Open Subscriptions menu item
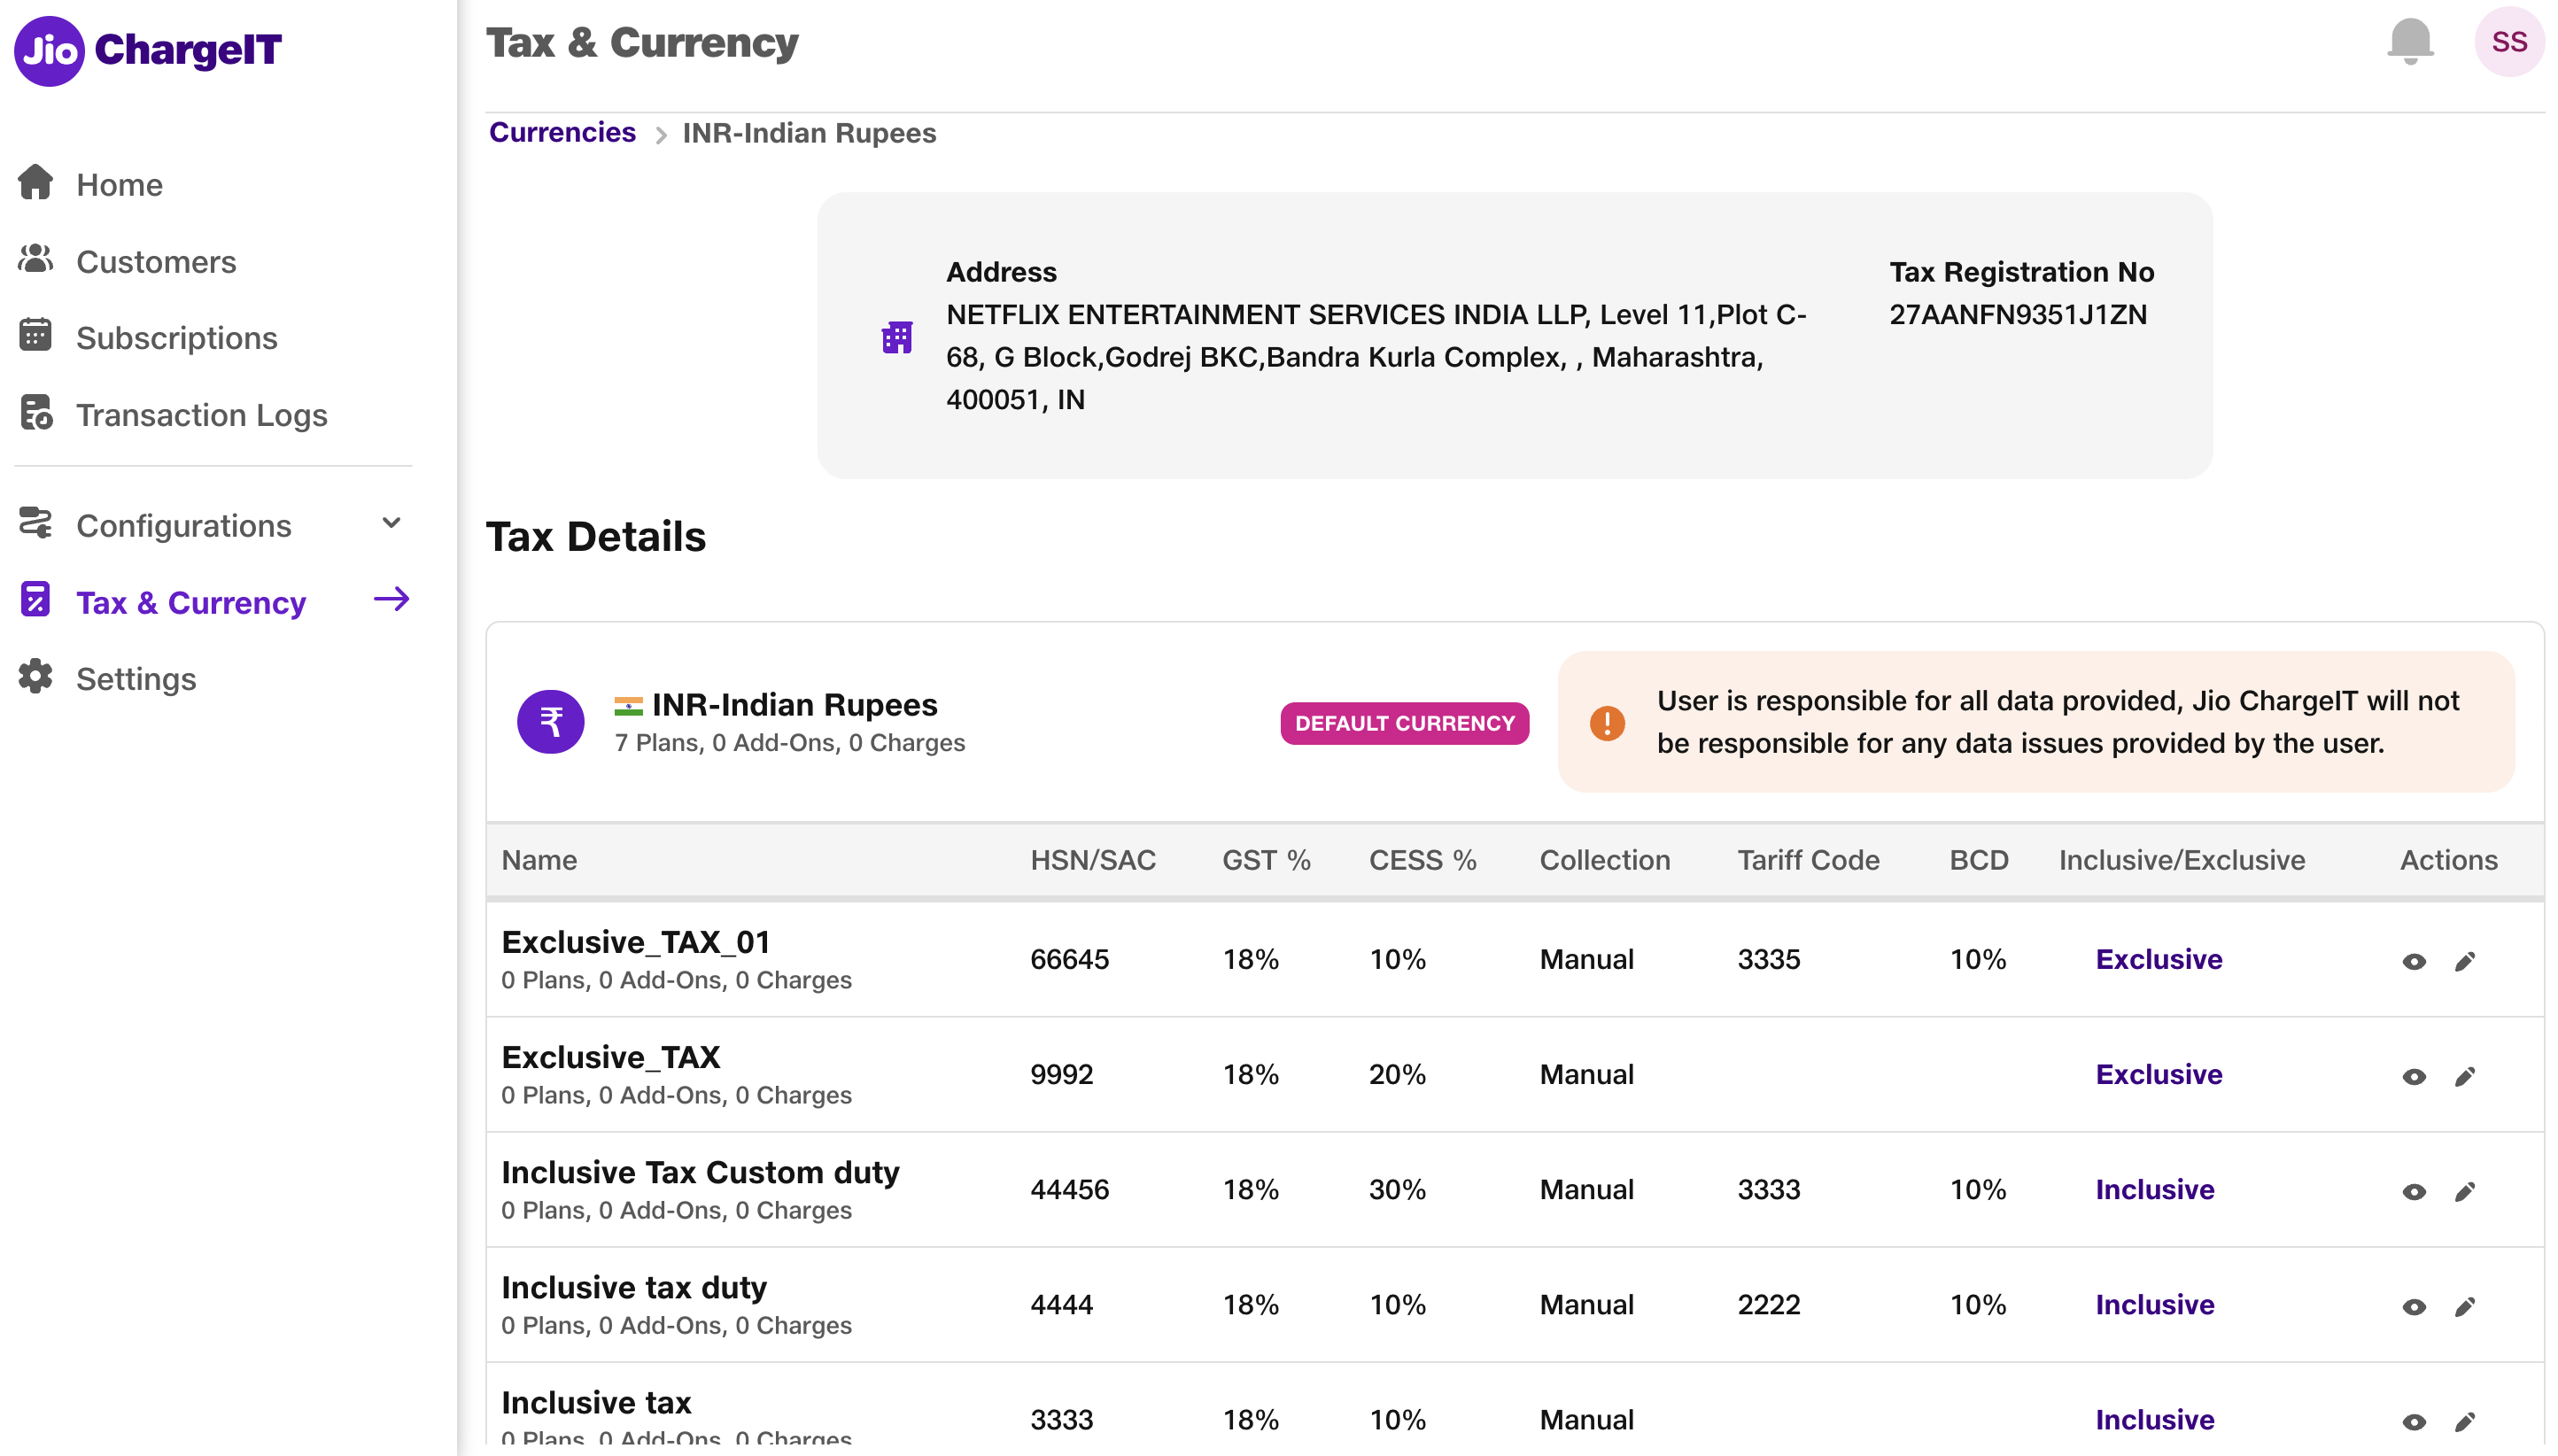Screen dimensions: 2558x1456 coord(177,338)
